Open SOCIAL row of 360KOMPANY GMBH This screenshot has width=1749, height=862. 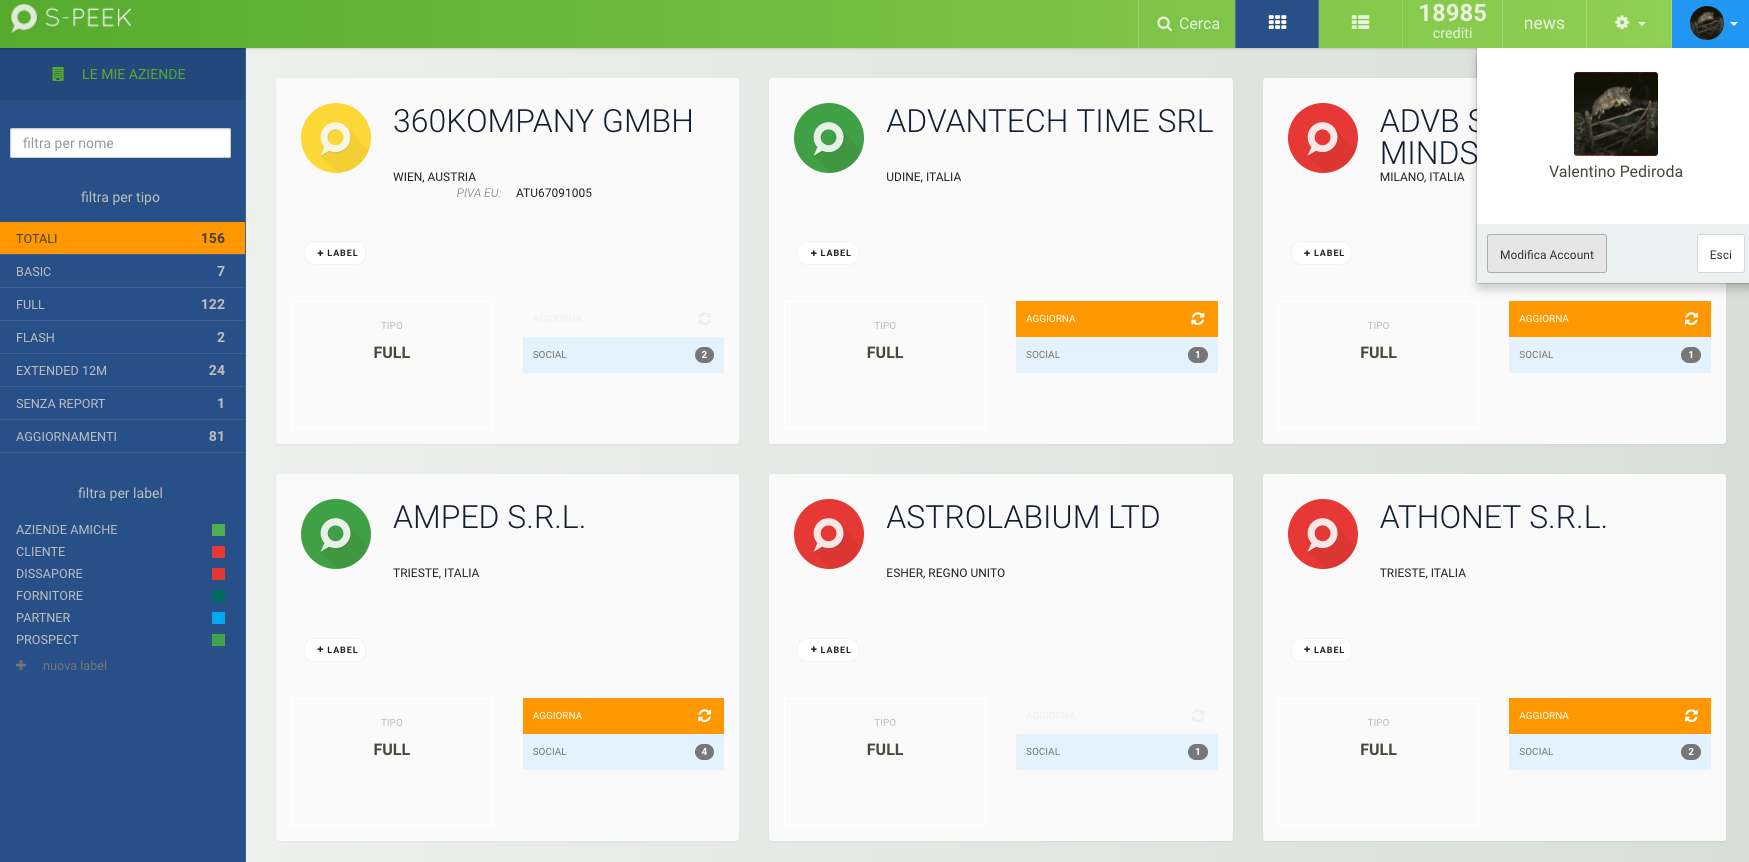623,355
